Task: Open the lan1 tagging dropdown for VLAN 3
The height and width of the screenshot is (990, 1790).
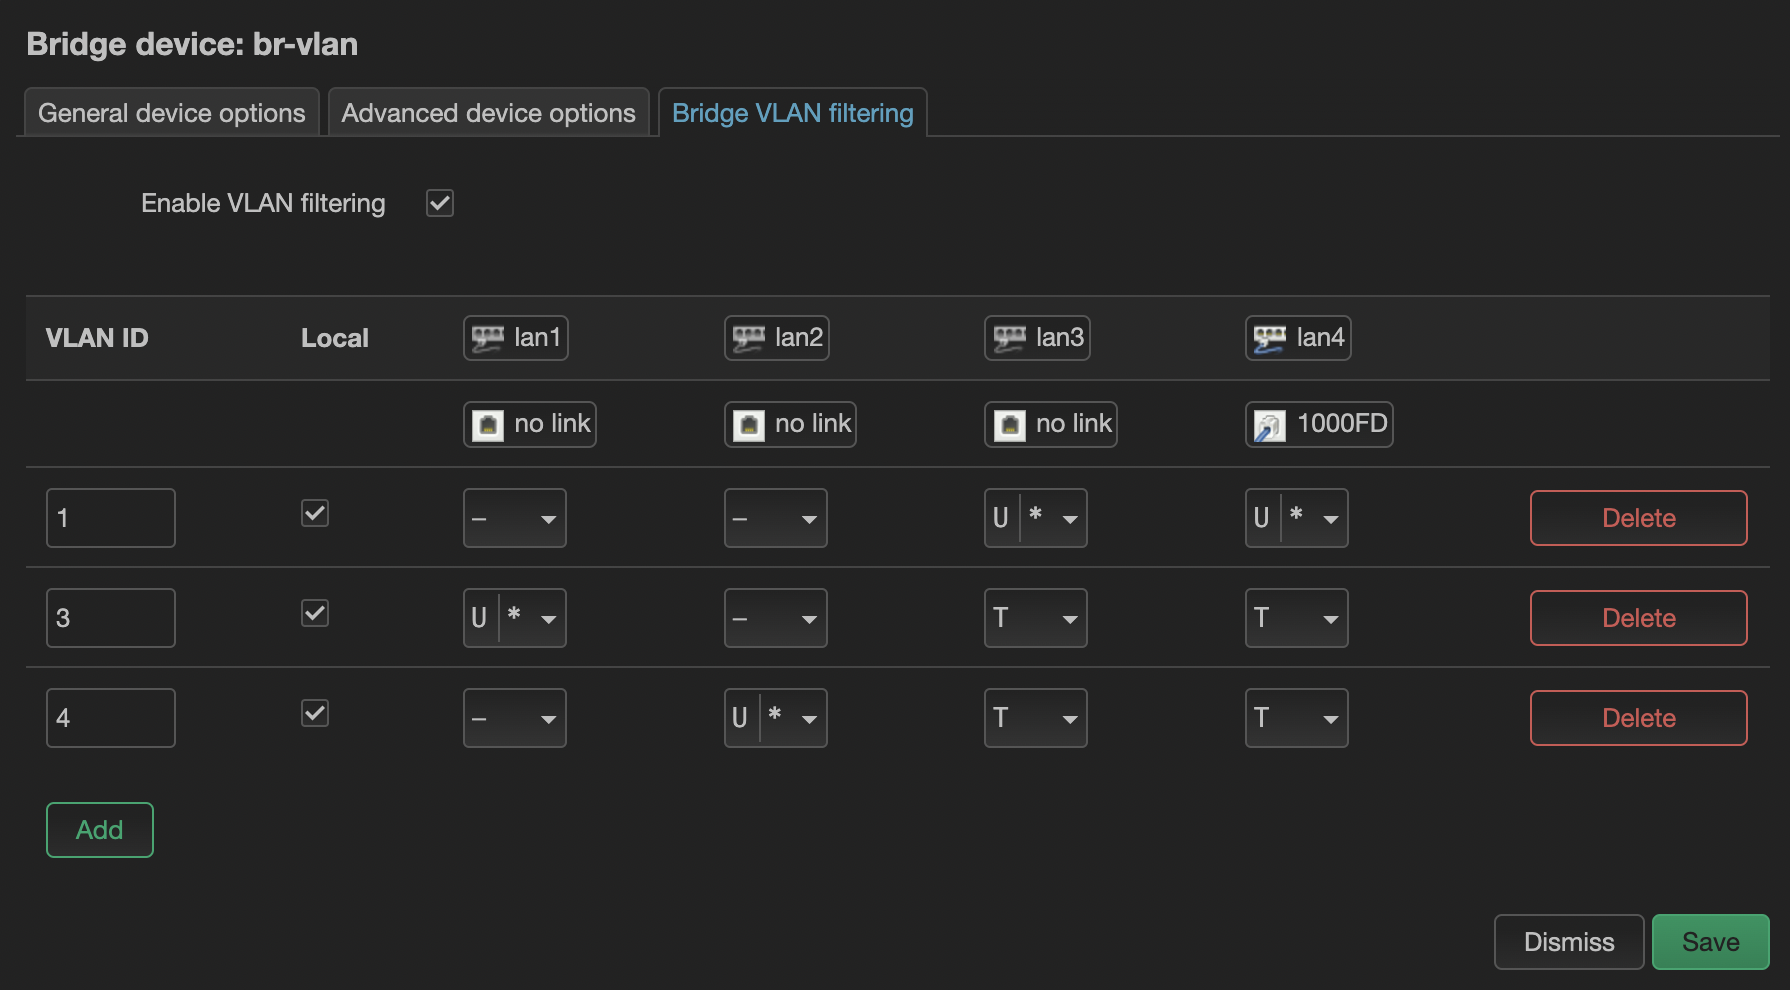Action: tap(514, 617)
